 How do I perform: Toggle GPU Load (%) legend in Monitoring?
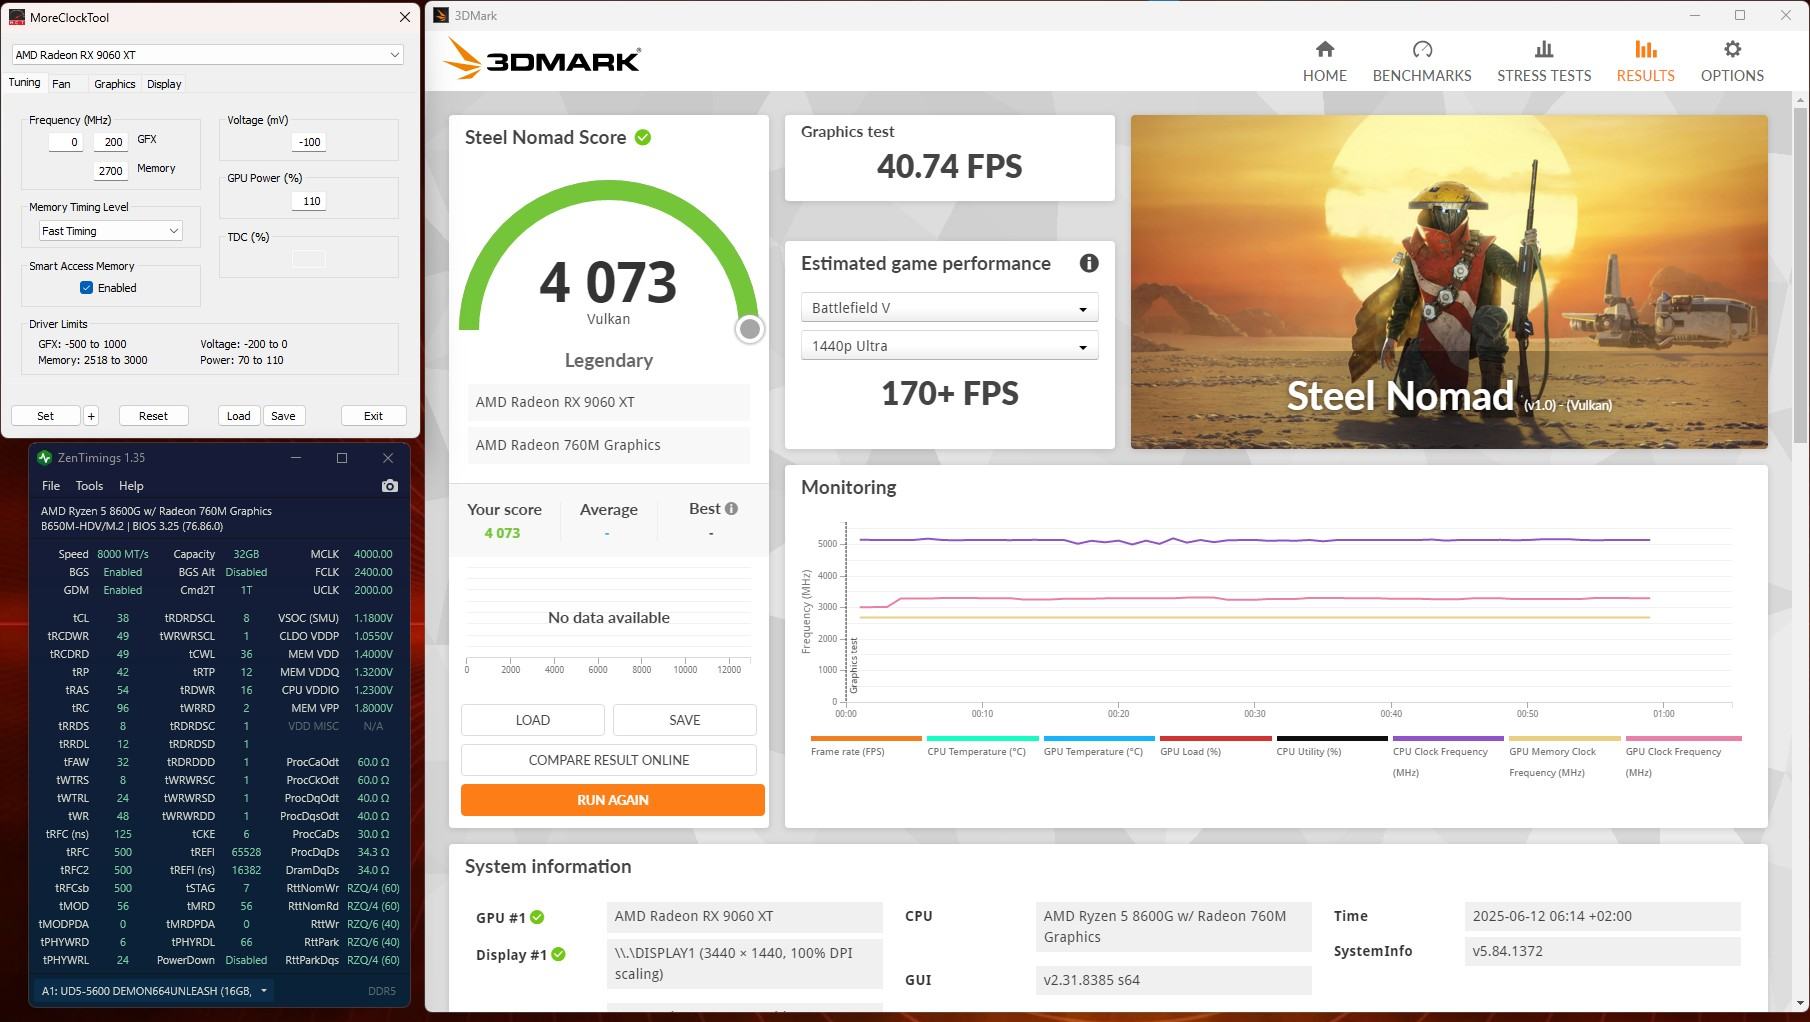tap(1215, 745)
